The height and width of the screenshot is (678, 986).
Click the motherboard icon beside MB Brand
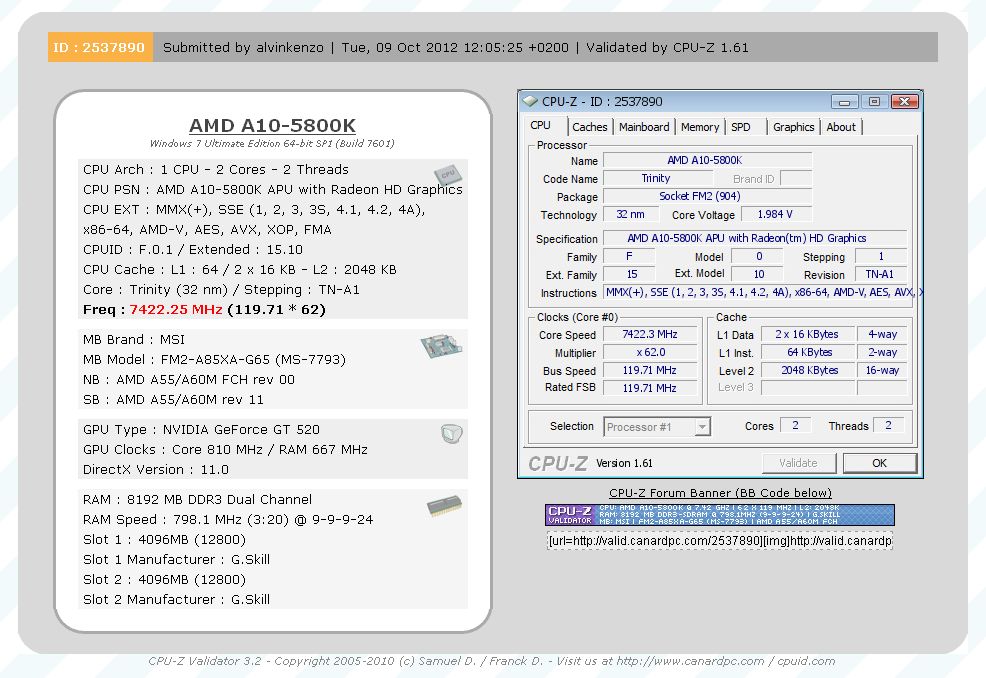pos(441,346)
